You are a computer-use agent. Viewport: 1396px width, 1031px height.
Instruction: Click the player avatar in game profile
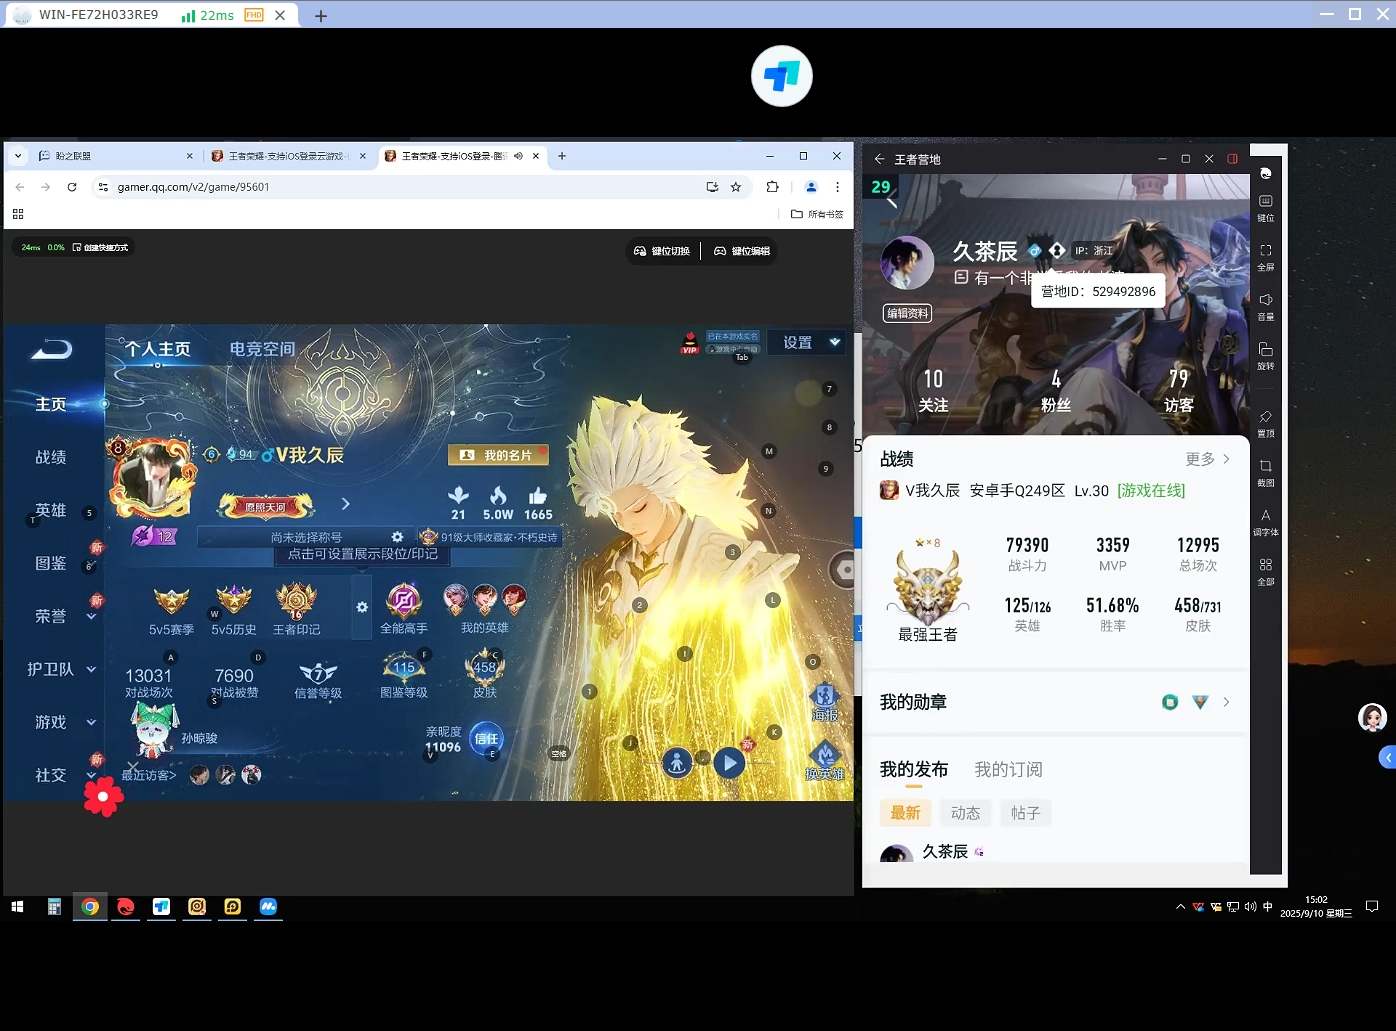pos(152,477)
